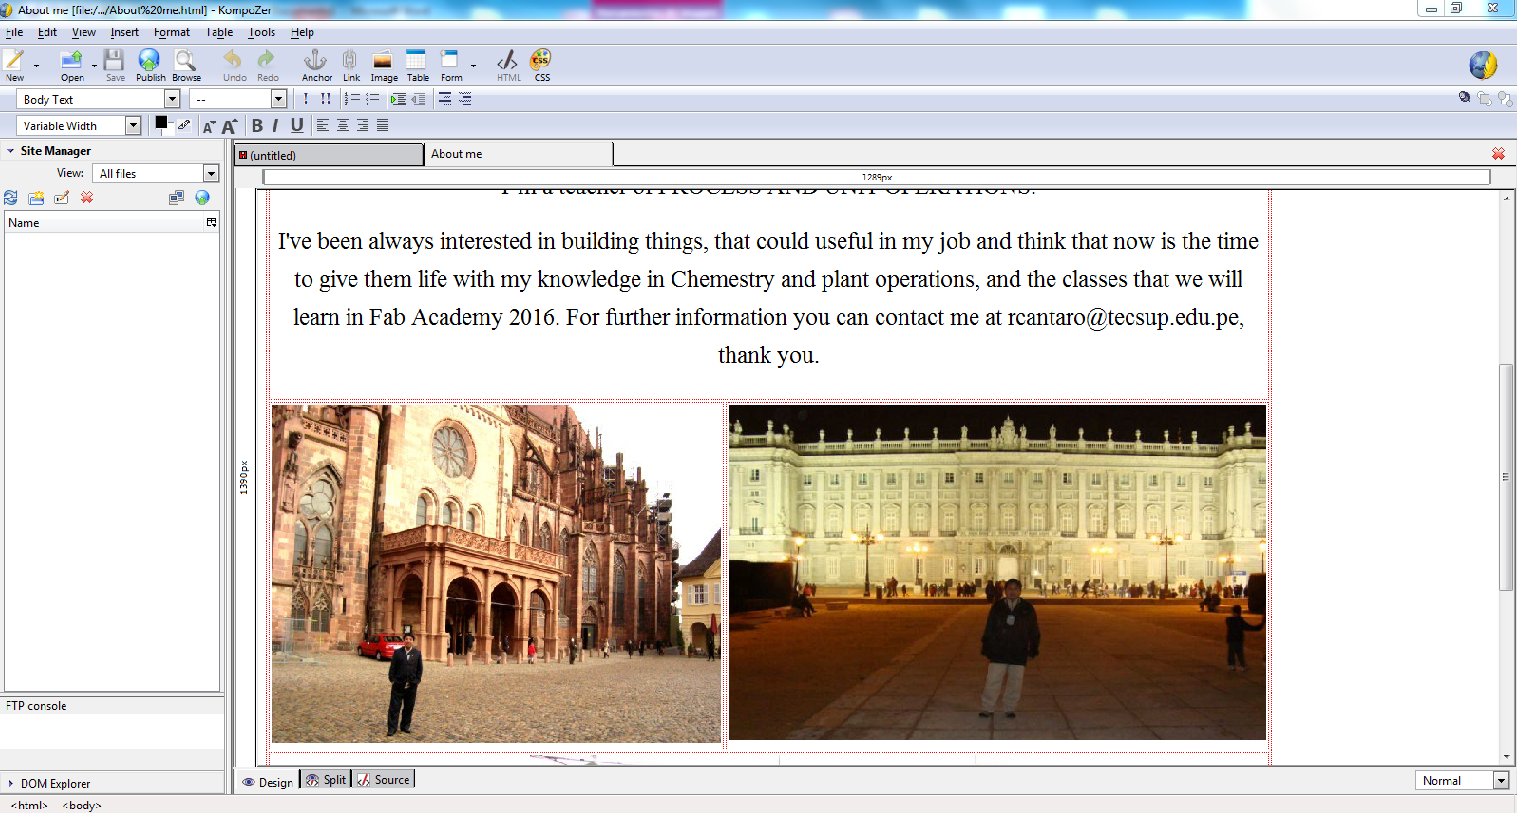Create a new folder in Site Manager
The height and width of the screenshot is (813, 1517).
pyautogui.click(x=36, y=198)
